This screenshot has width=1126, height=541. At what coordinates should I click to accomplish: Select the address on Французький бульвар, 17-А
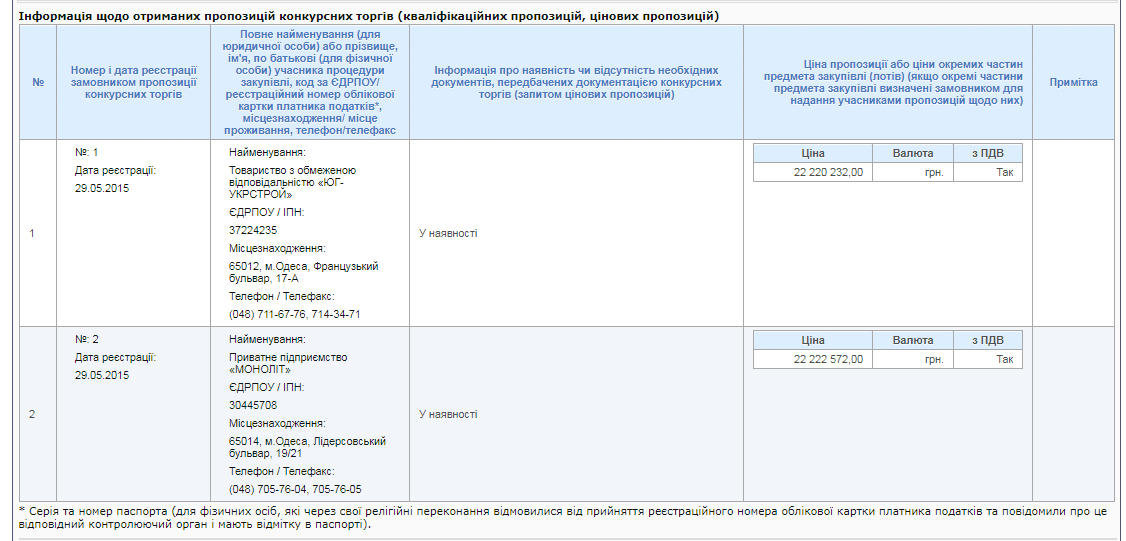click(303, 272)
